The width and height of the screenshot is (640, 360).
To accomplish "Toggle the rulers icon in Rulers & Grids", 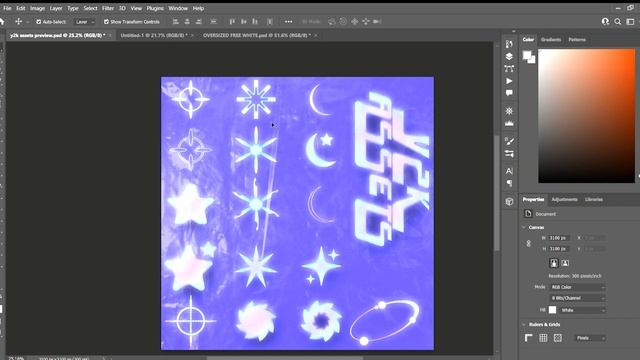I will (529, 338).
